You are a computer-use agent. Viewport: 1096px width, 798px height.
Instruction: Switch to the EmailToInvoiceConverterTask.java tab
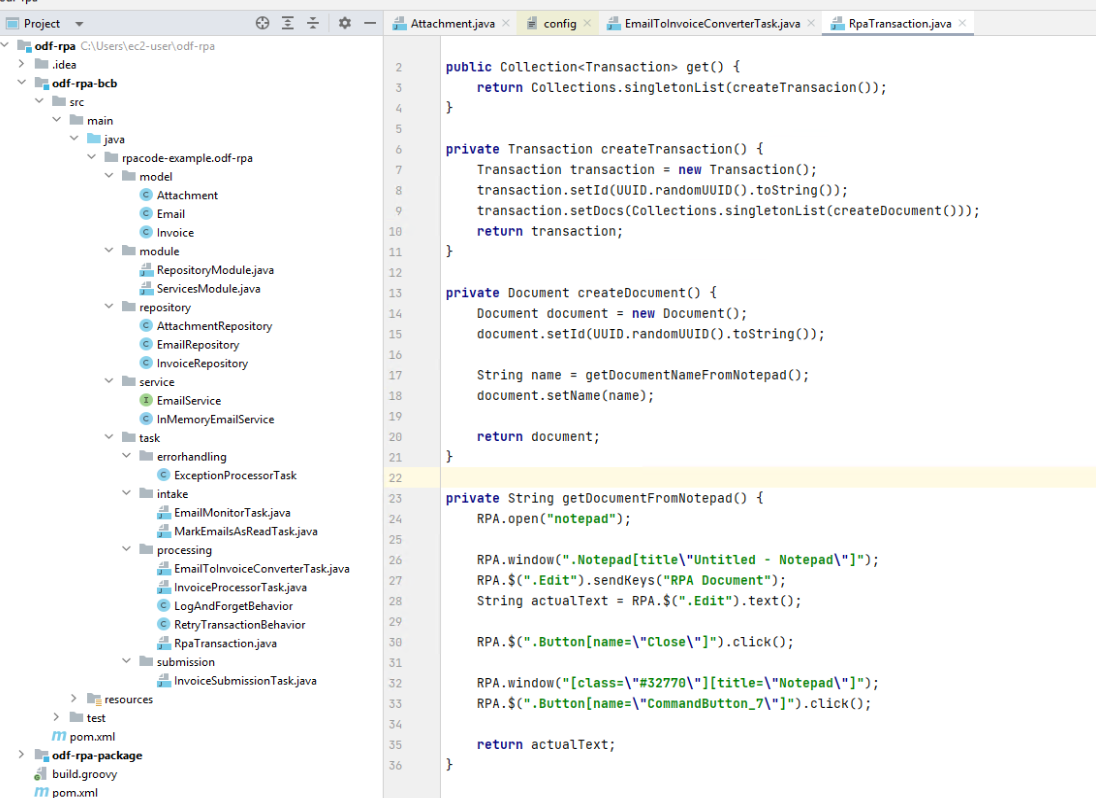click(712, 23)
